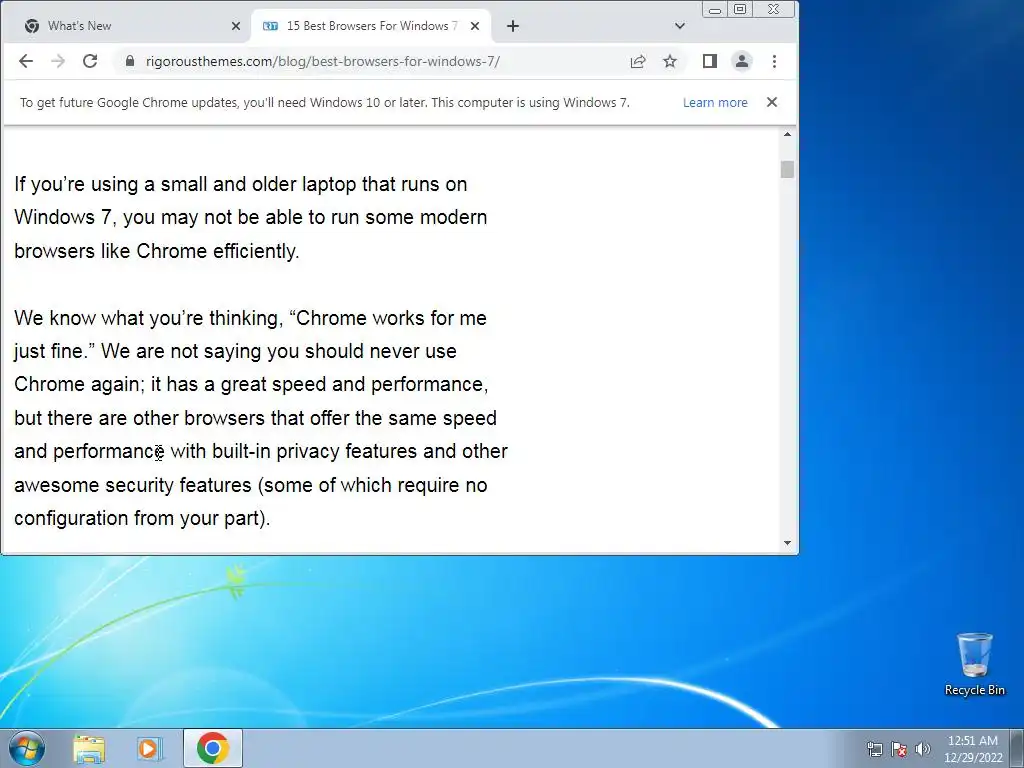Open a new tab with plus button

point(513,26)
